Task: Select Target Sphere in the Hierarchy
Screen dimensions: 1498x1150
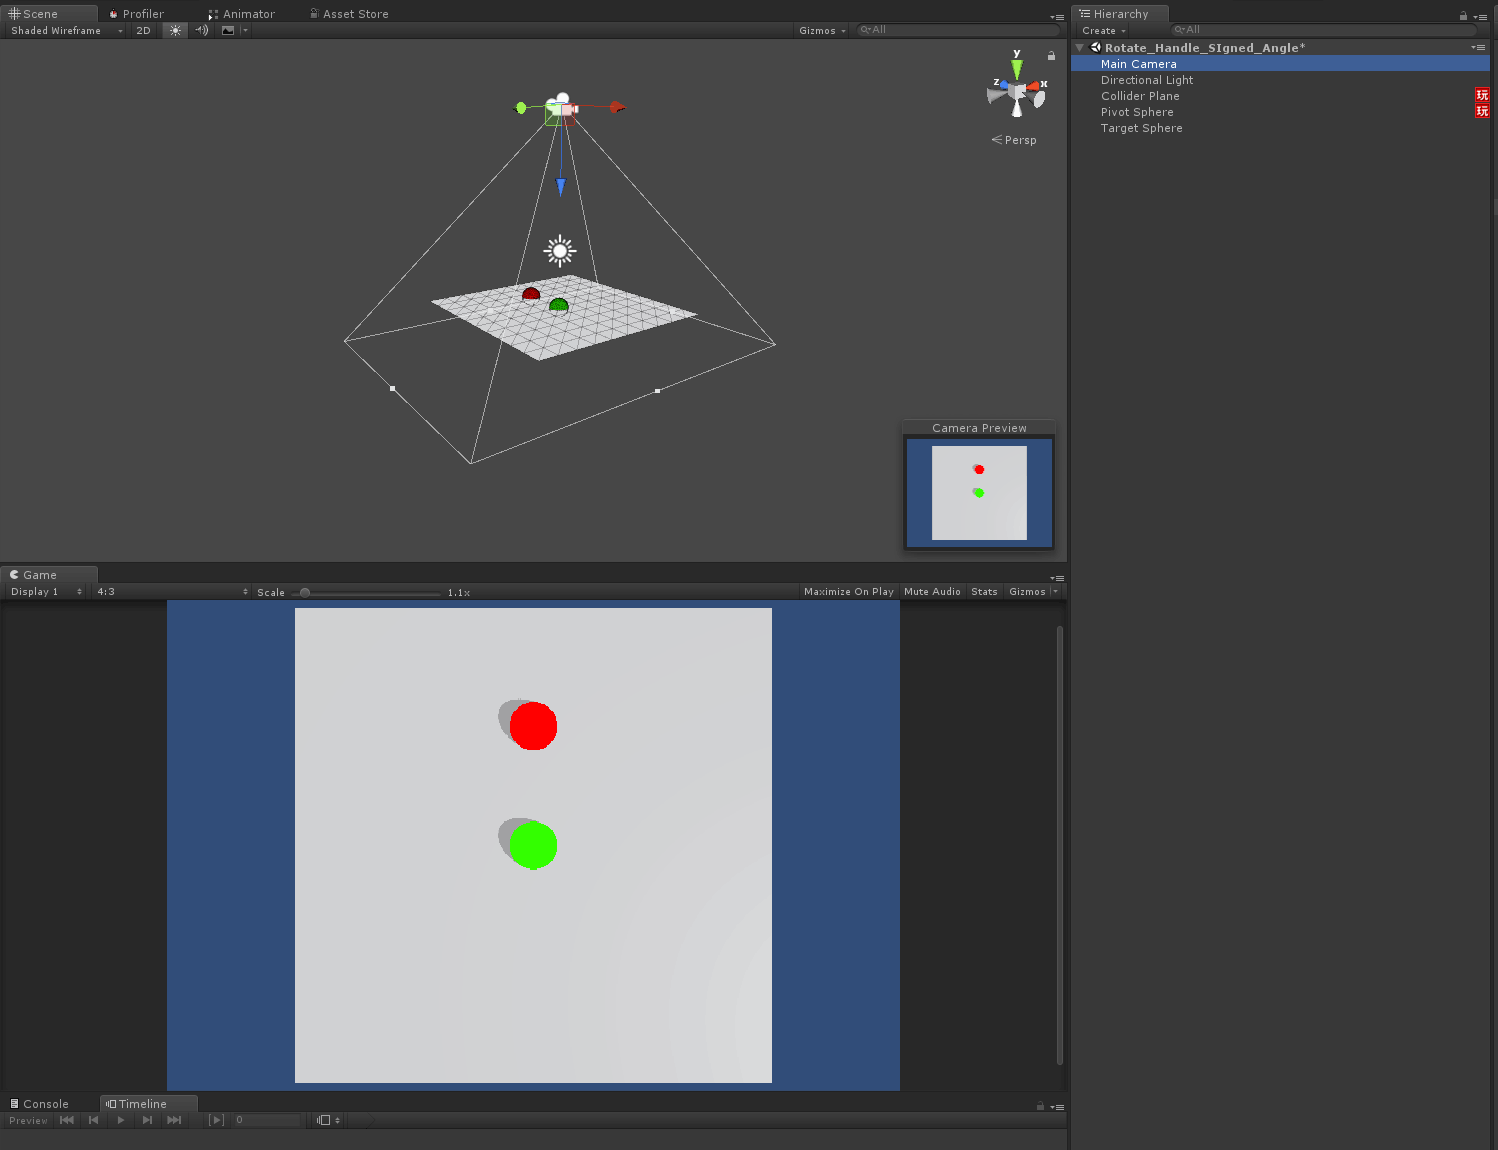Action: click(1141, 128)
